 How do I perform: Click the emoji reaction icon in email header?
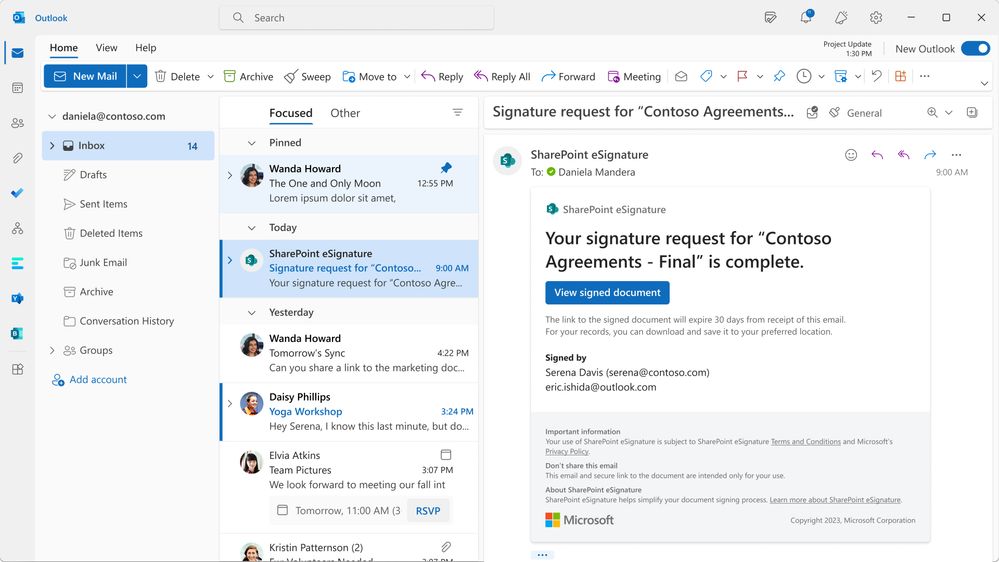[851, 155]
